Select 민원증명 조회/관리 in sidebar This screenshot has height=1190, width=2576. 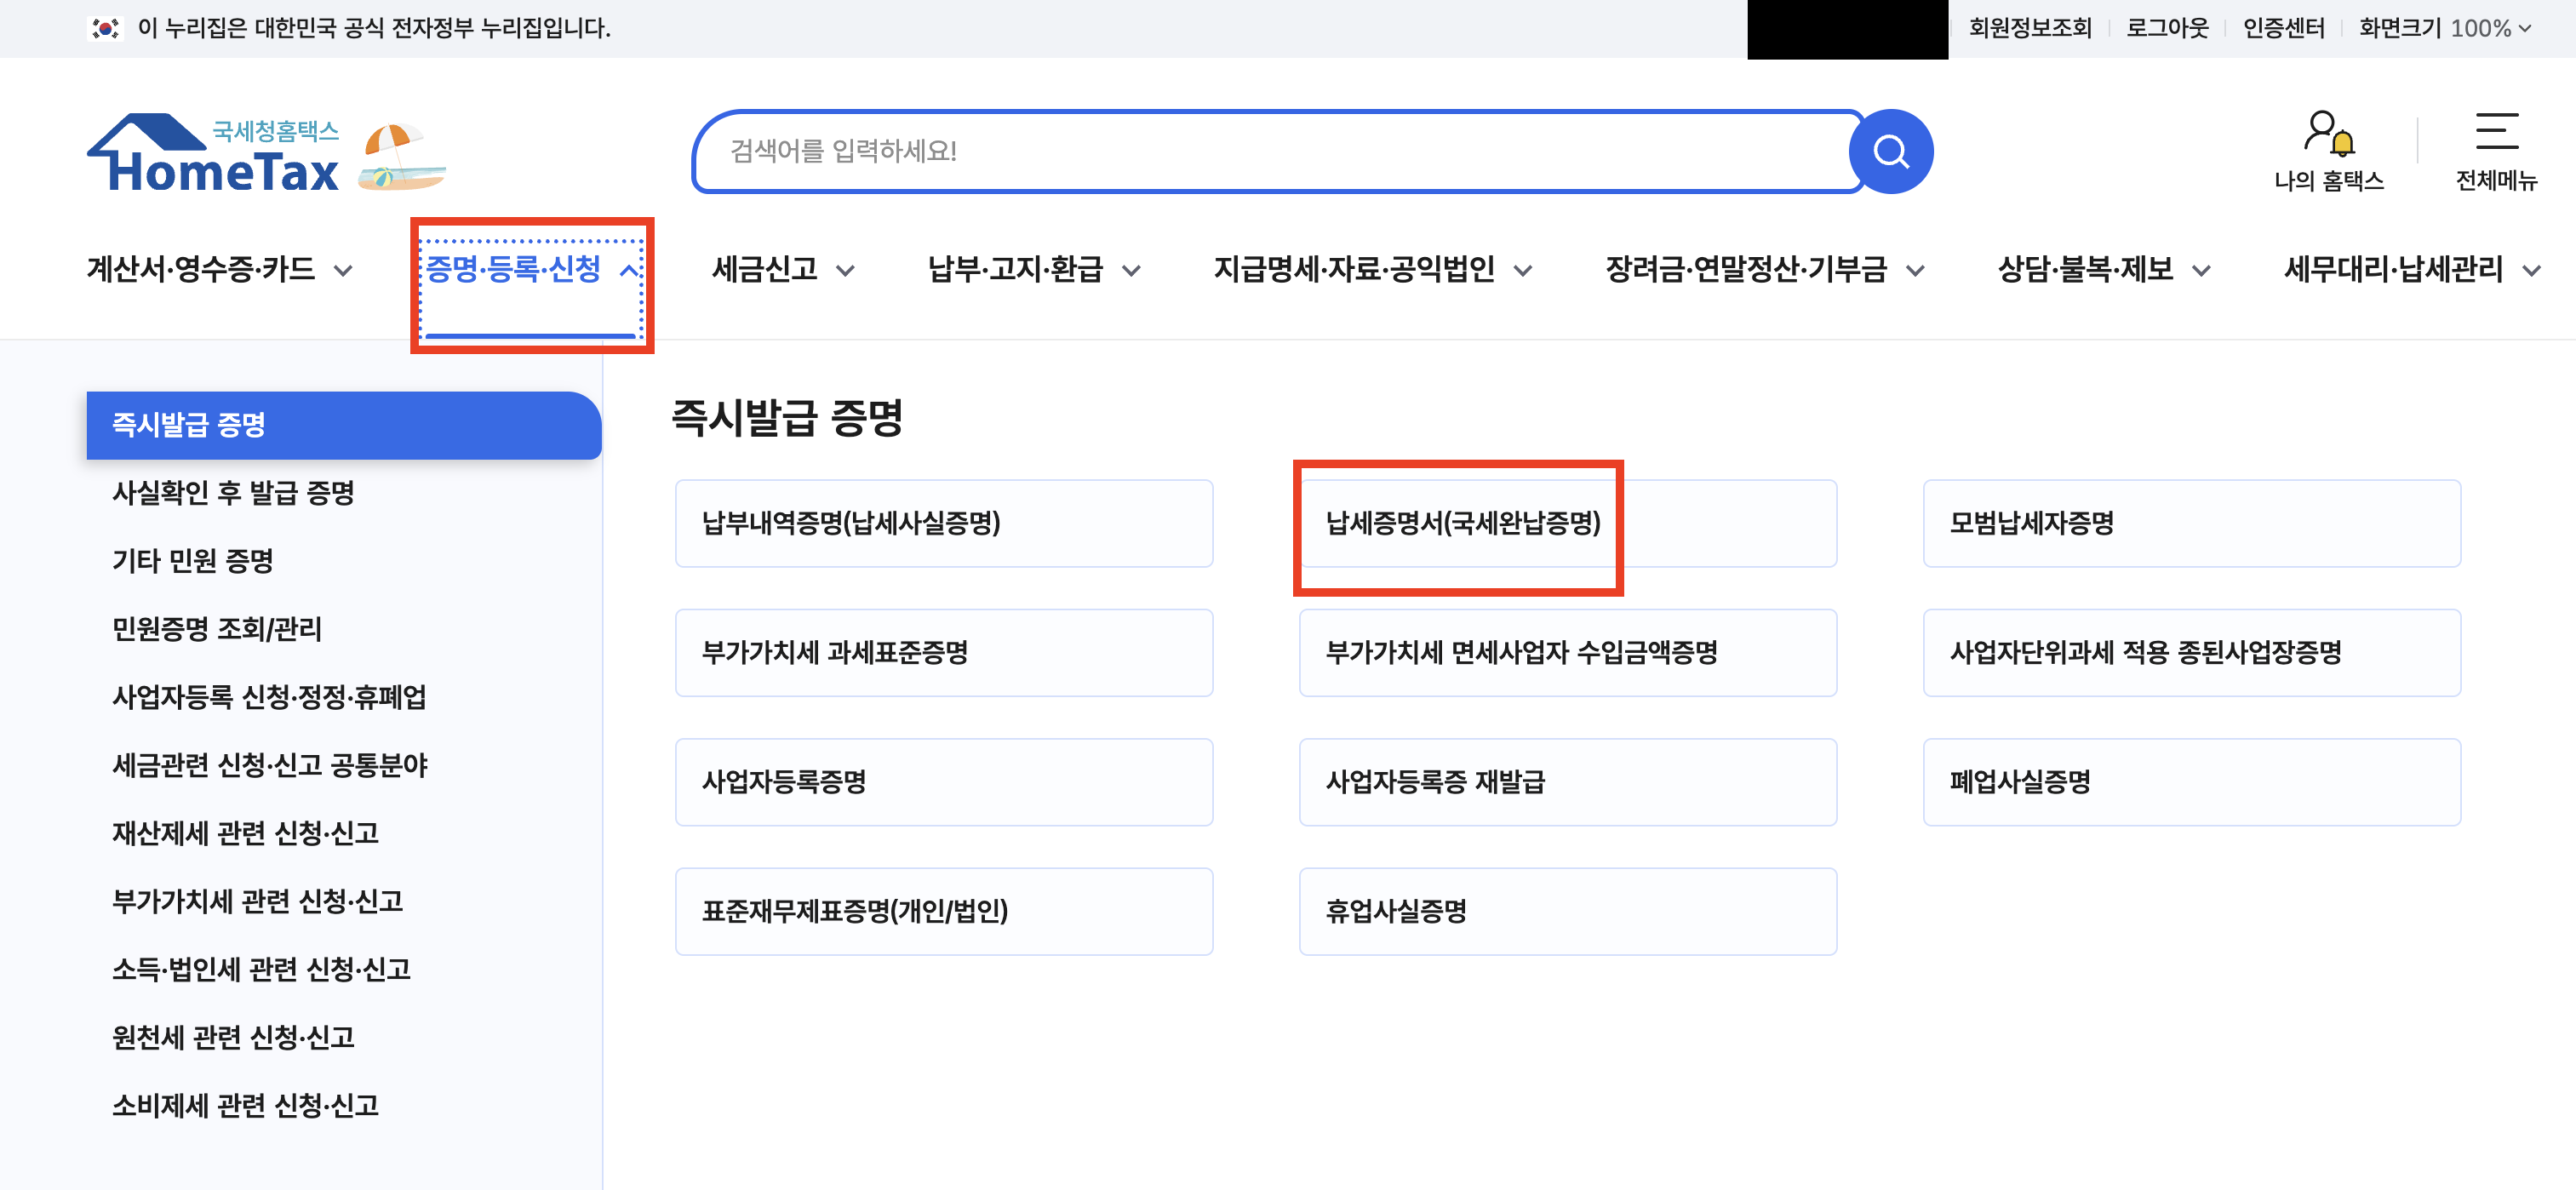(216, 628)
